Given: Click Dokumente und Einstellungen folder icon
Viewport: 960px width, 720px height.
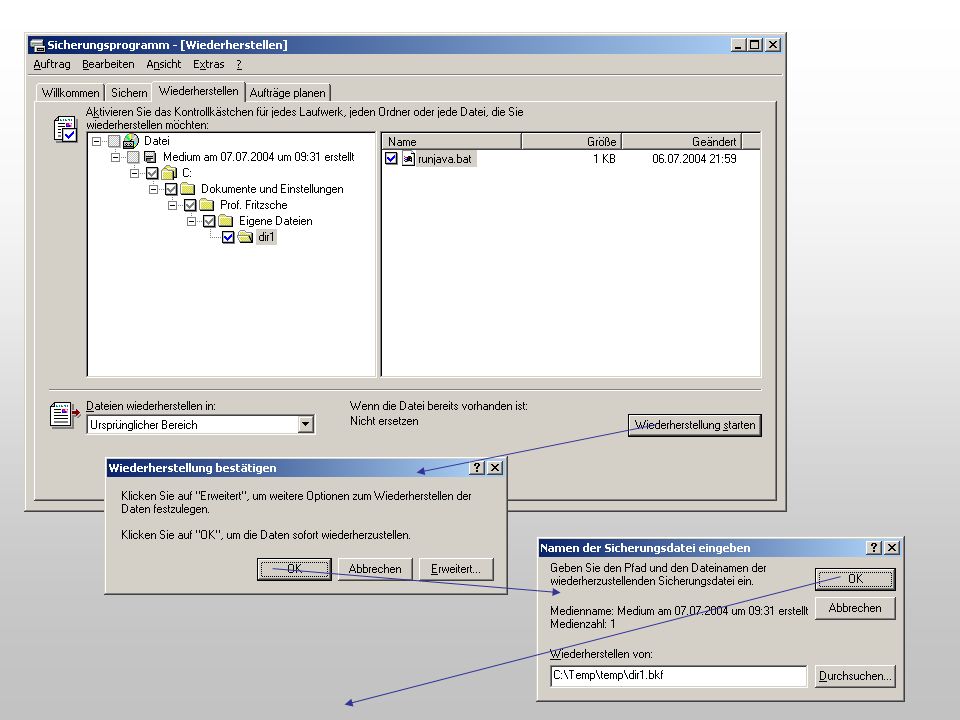Looking at the screenshot, I should 188,189.
